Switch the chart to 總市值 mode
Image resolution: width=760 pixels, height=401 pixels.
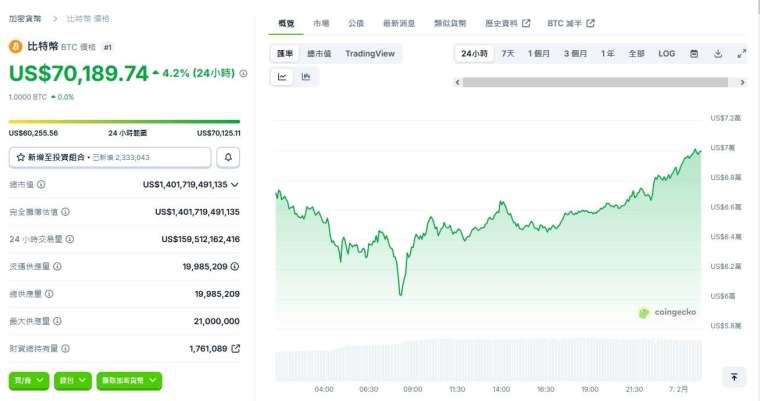click(x=320, y=53)
